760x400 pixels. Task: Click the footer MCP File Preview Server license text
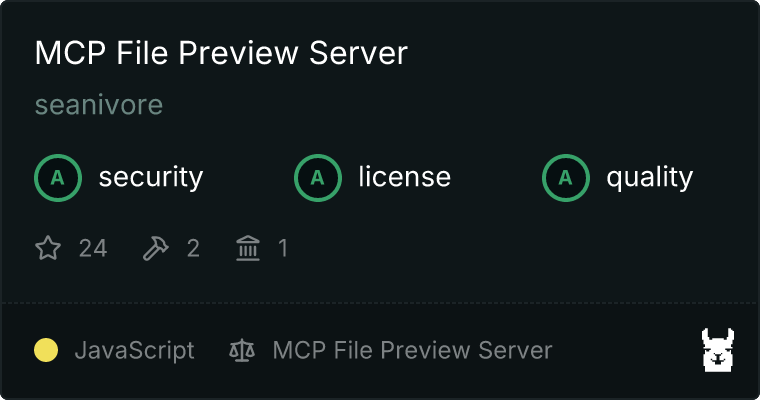tap(412, 350)
